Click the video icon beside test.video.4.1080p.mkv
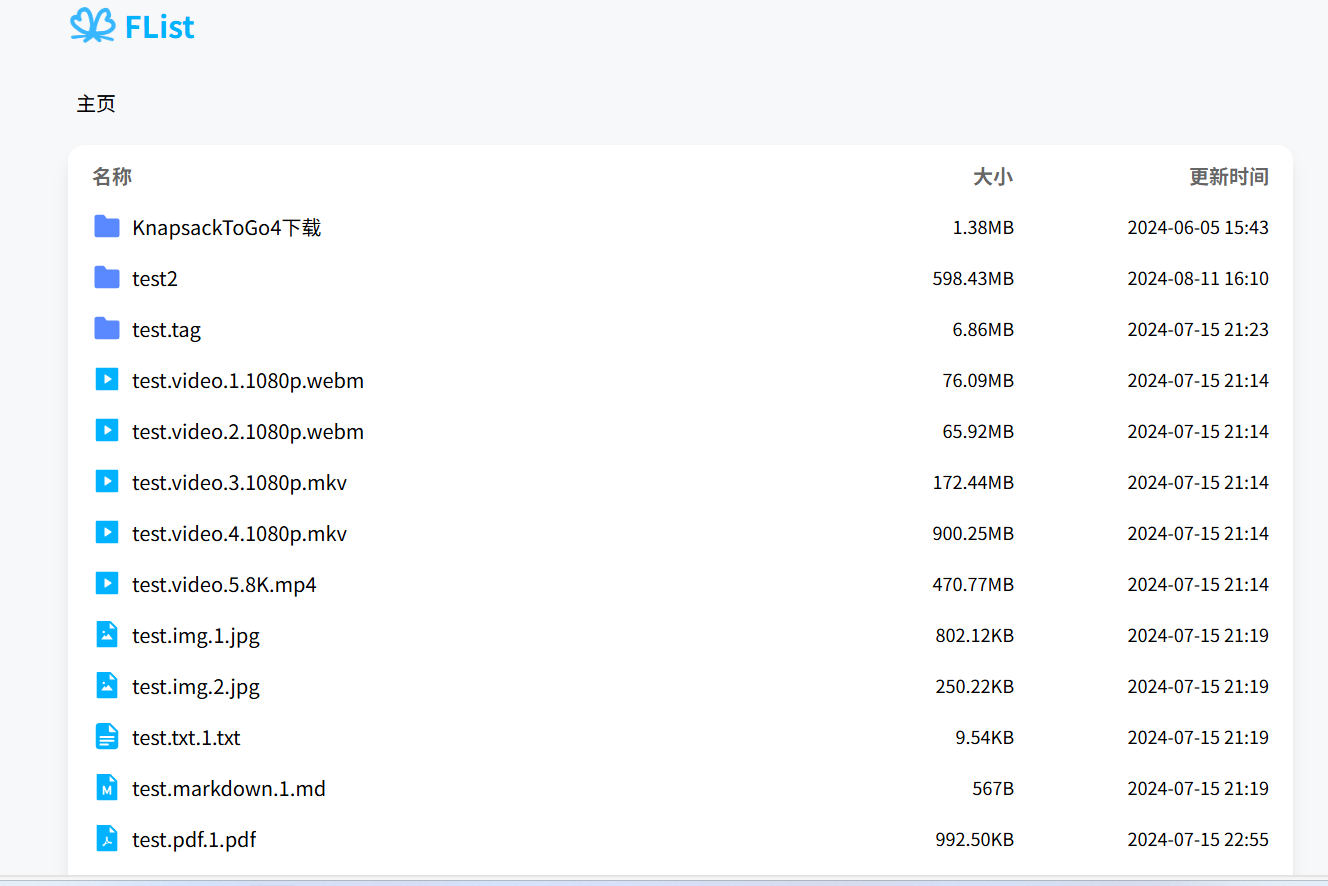This screenshot has height=886, width=1328. pos(107,533)
